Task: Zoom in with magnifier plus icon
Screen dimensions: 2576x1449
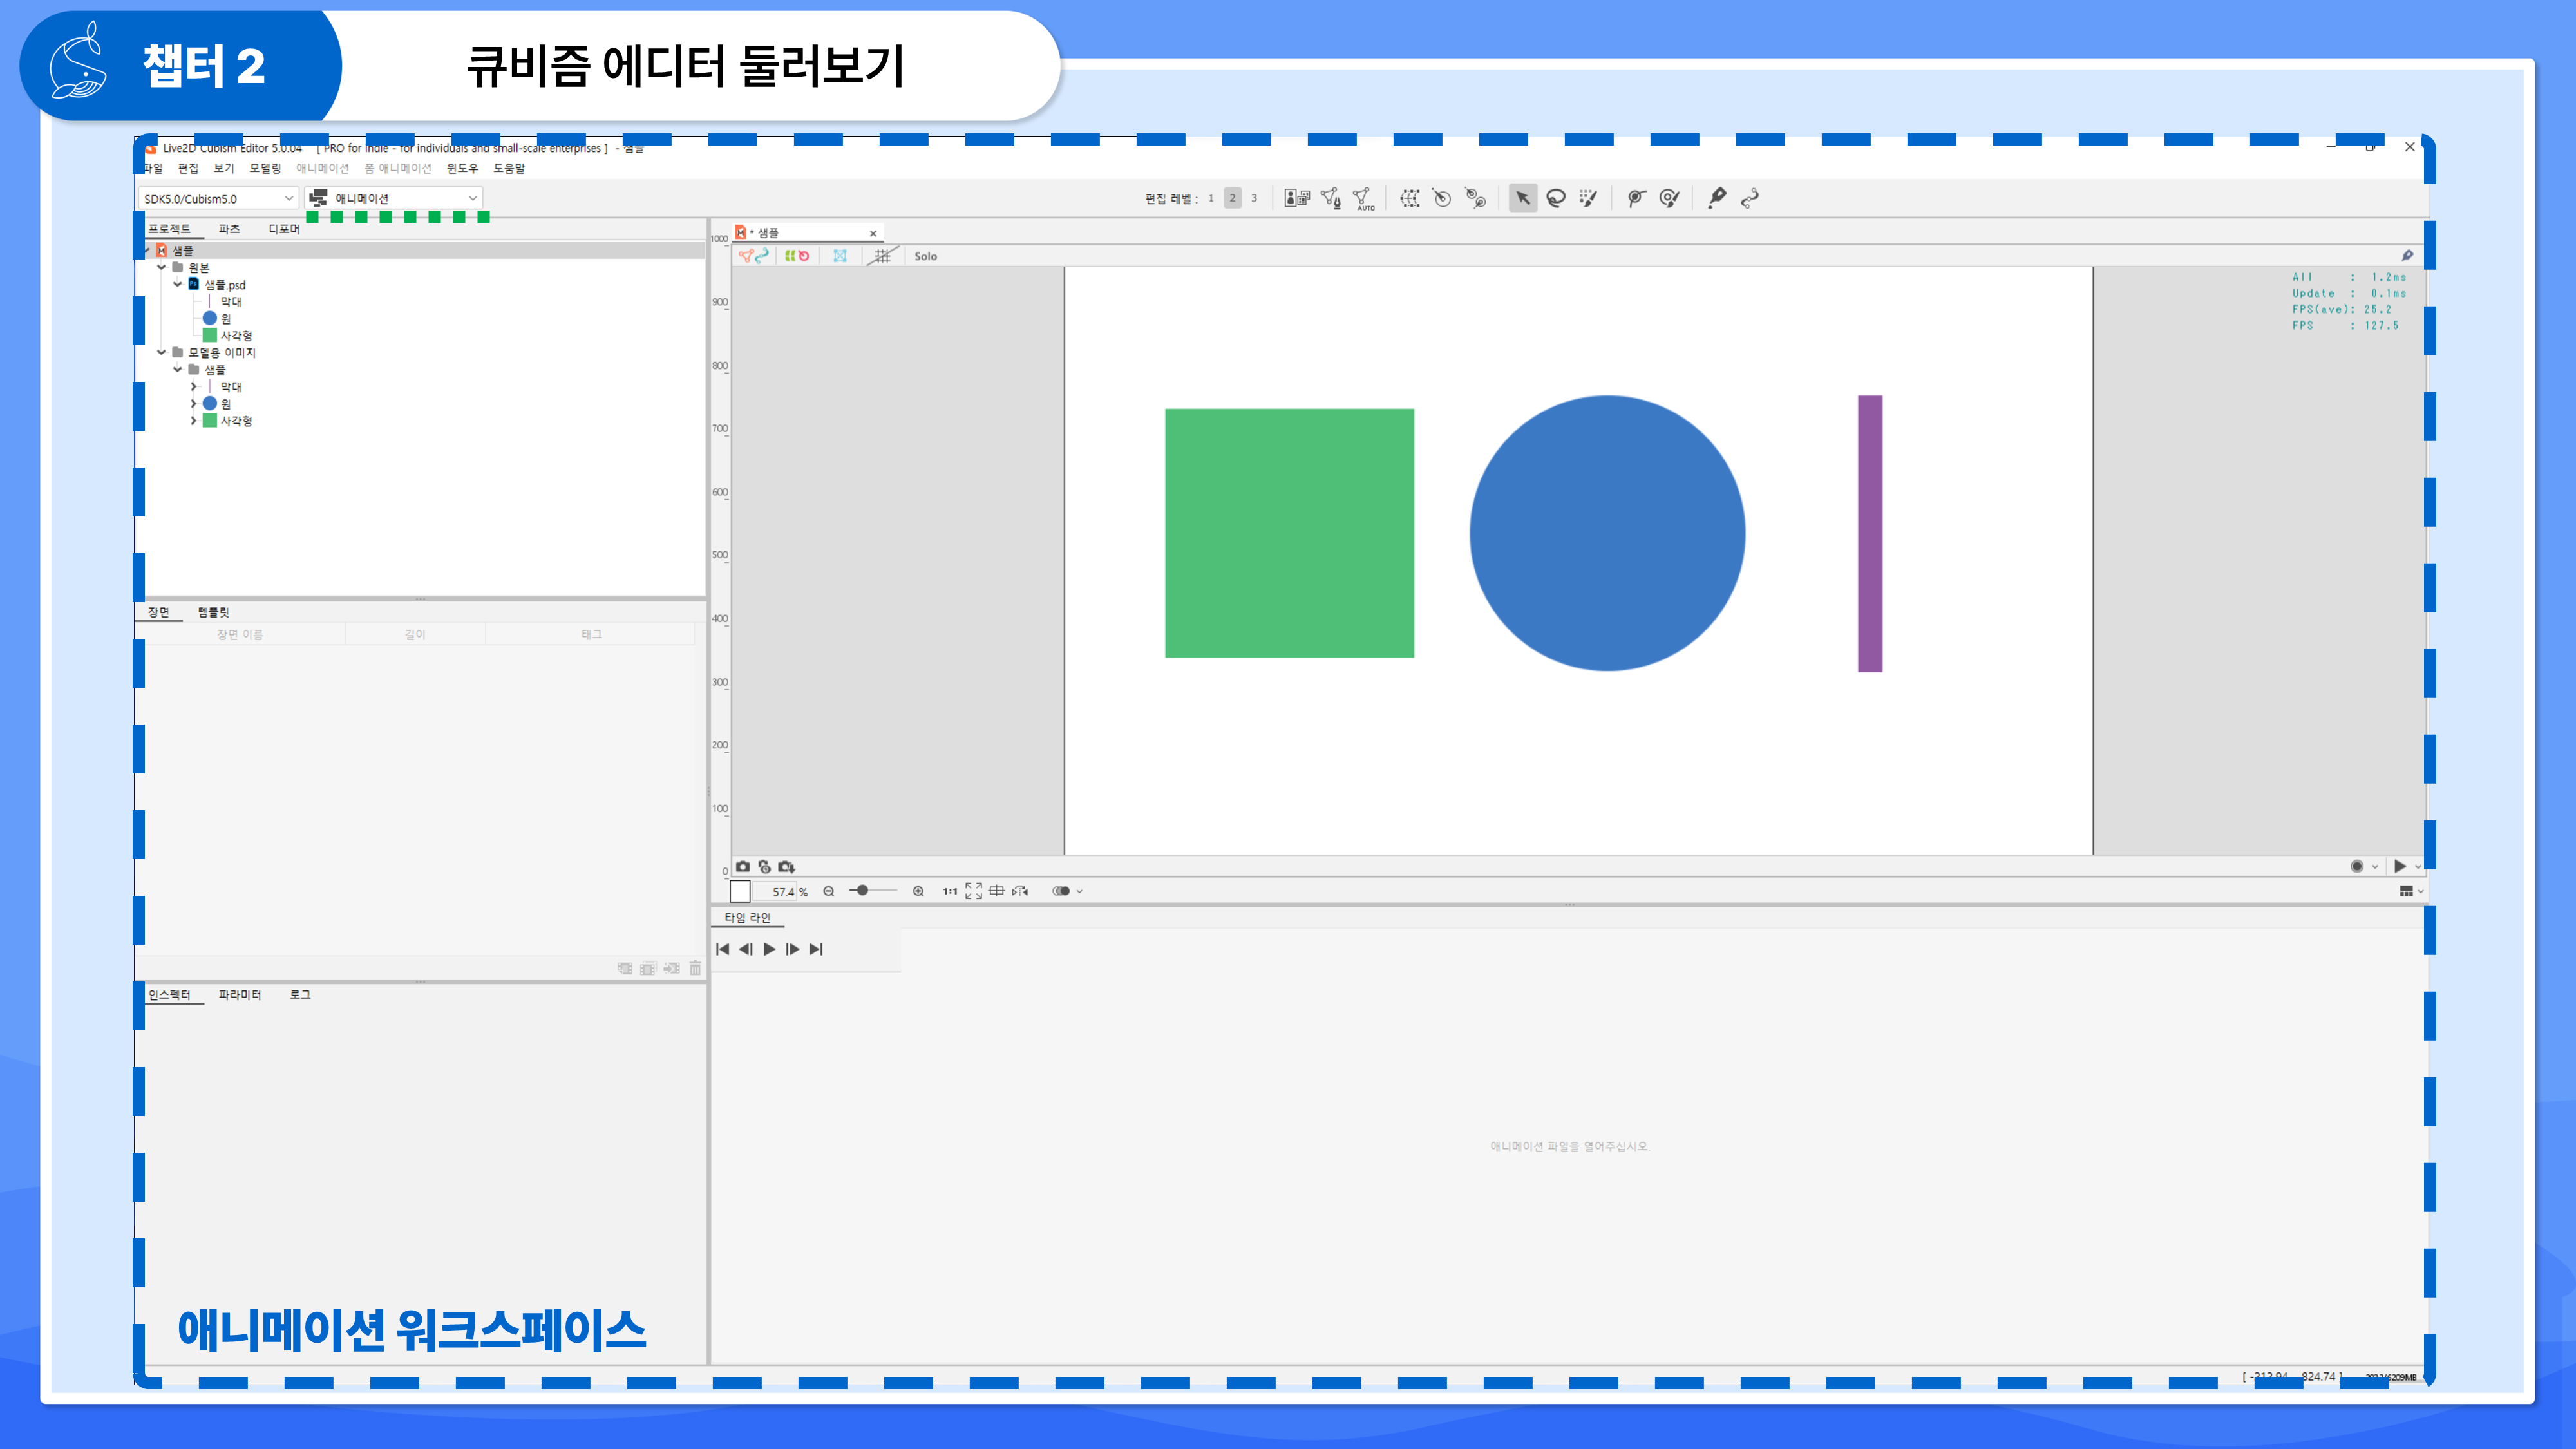Action: pyautogui.click(x=918, y=891)
